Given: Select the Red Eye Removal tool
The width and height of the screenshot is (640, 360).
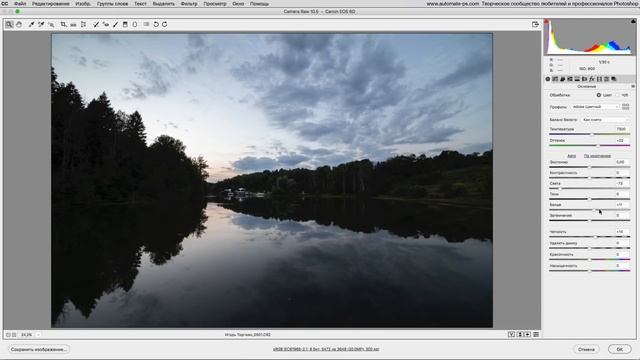Looking at the screenshot, I should 106,24.
